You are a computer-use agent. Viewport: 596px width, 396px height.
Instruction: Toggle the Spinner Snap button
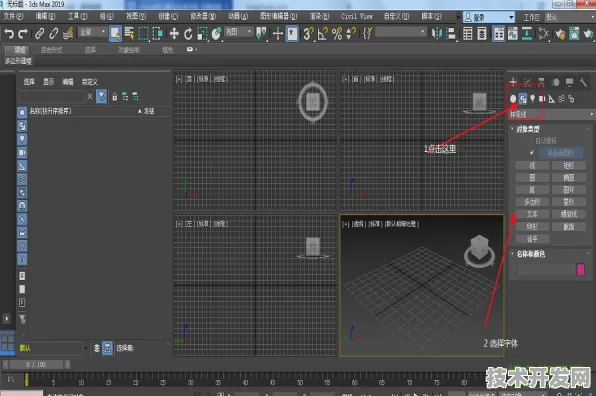(x=351, y=34)
